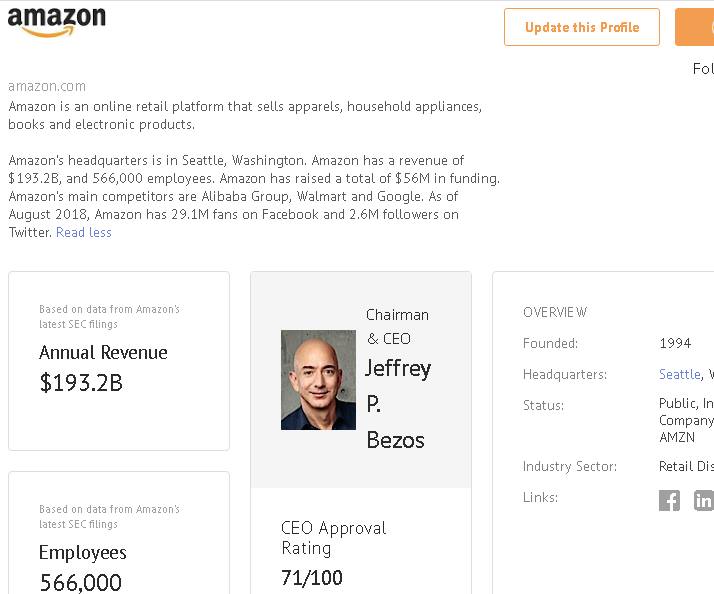The height and width of the screenshot is (594, 714).
Task: Open Amazon's Facebook page icon
Action: (x=669, y=500)
